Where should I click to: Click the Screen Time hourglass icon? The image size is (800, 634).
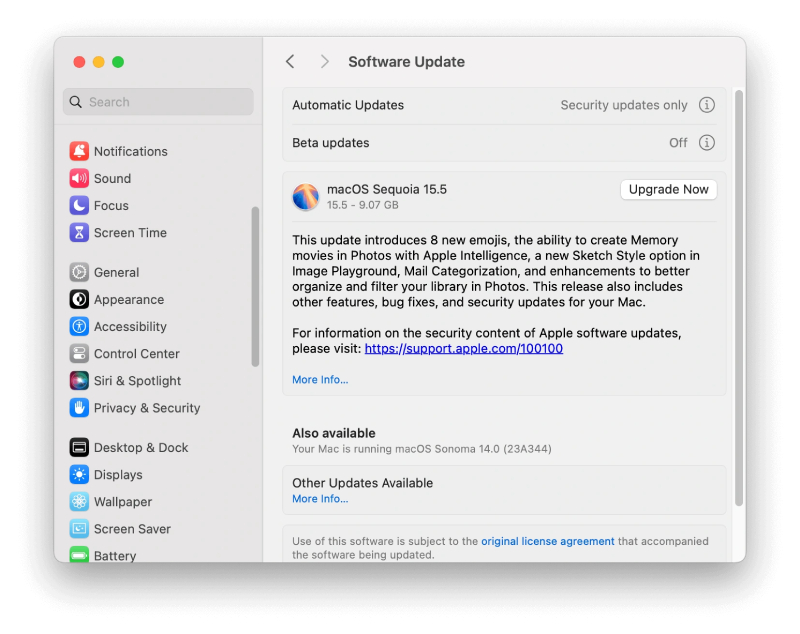click(x=79, y=232)
